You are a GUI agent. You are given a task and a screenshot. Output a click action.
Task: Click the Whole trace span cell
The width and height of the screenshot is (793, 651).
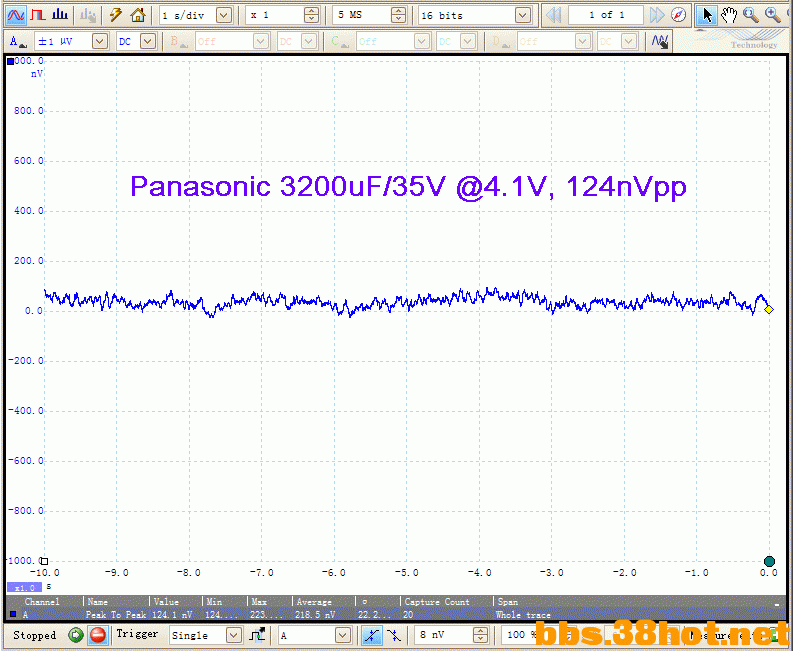(x=523, y=615)
